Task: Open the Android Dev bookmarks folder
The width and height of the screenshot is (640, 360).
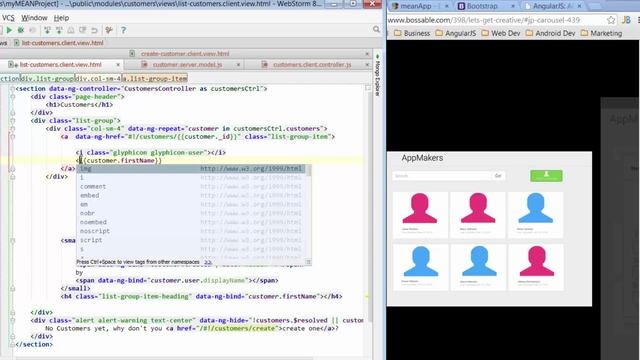Action: pos(550,33)
